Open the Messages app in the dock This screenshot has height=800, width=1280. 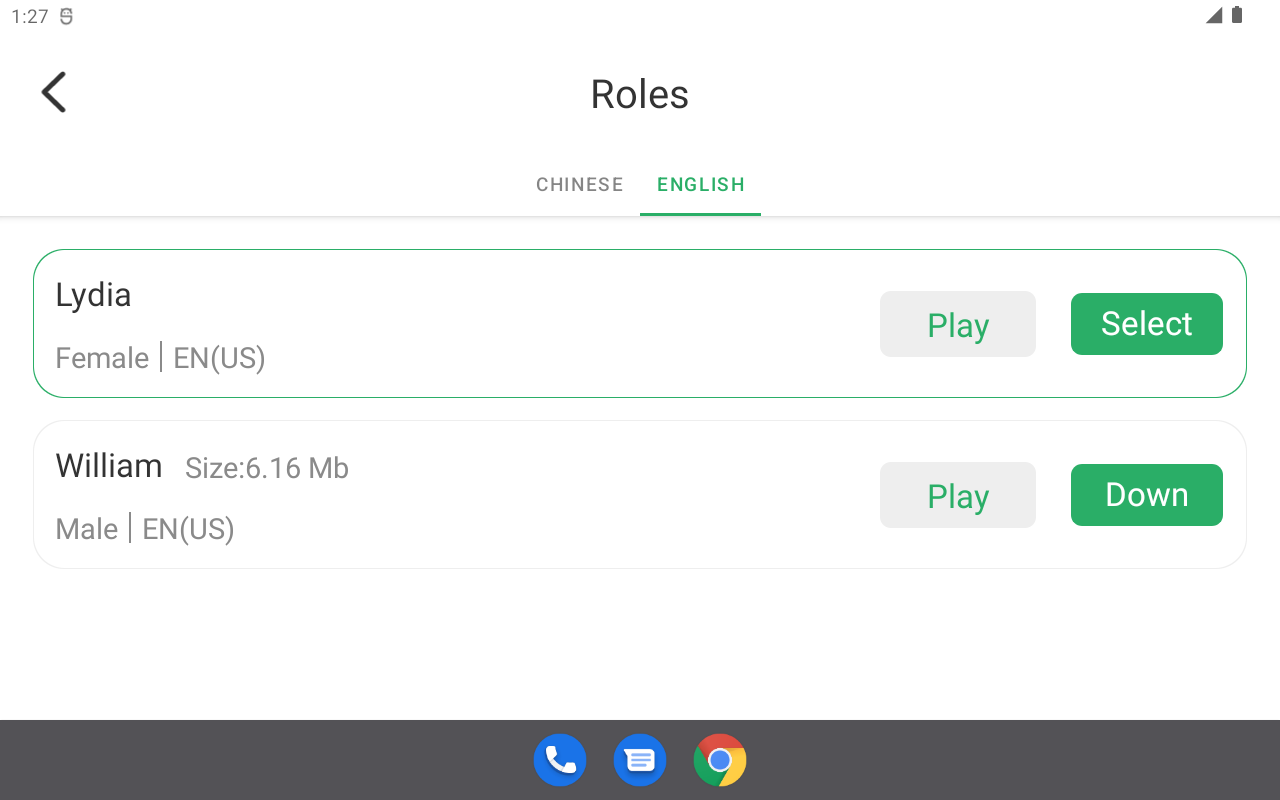(x=640, y=760)
